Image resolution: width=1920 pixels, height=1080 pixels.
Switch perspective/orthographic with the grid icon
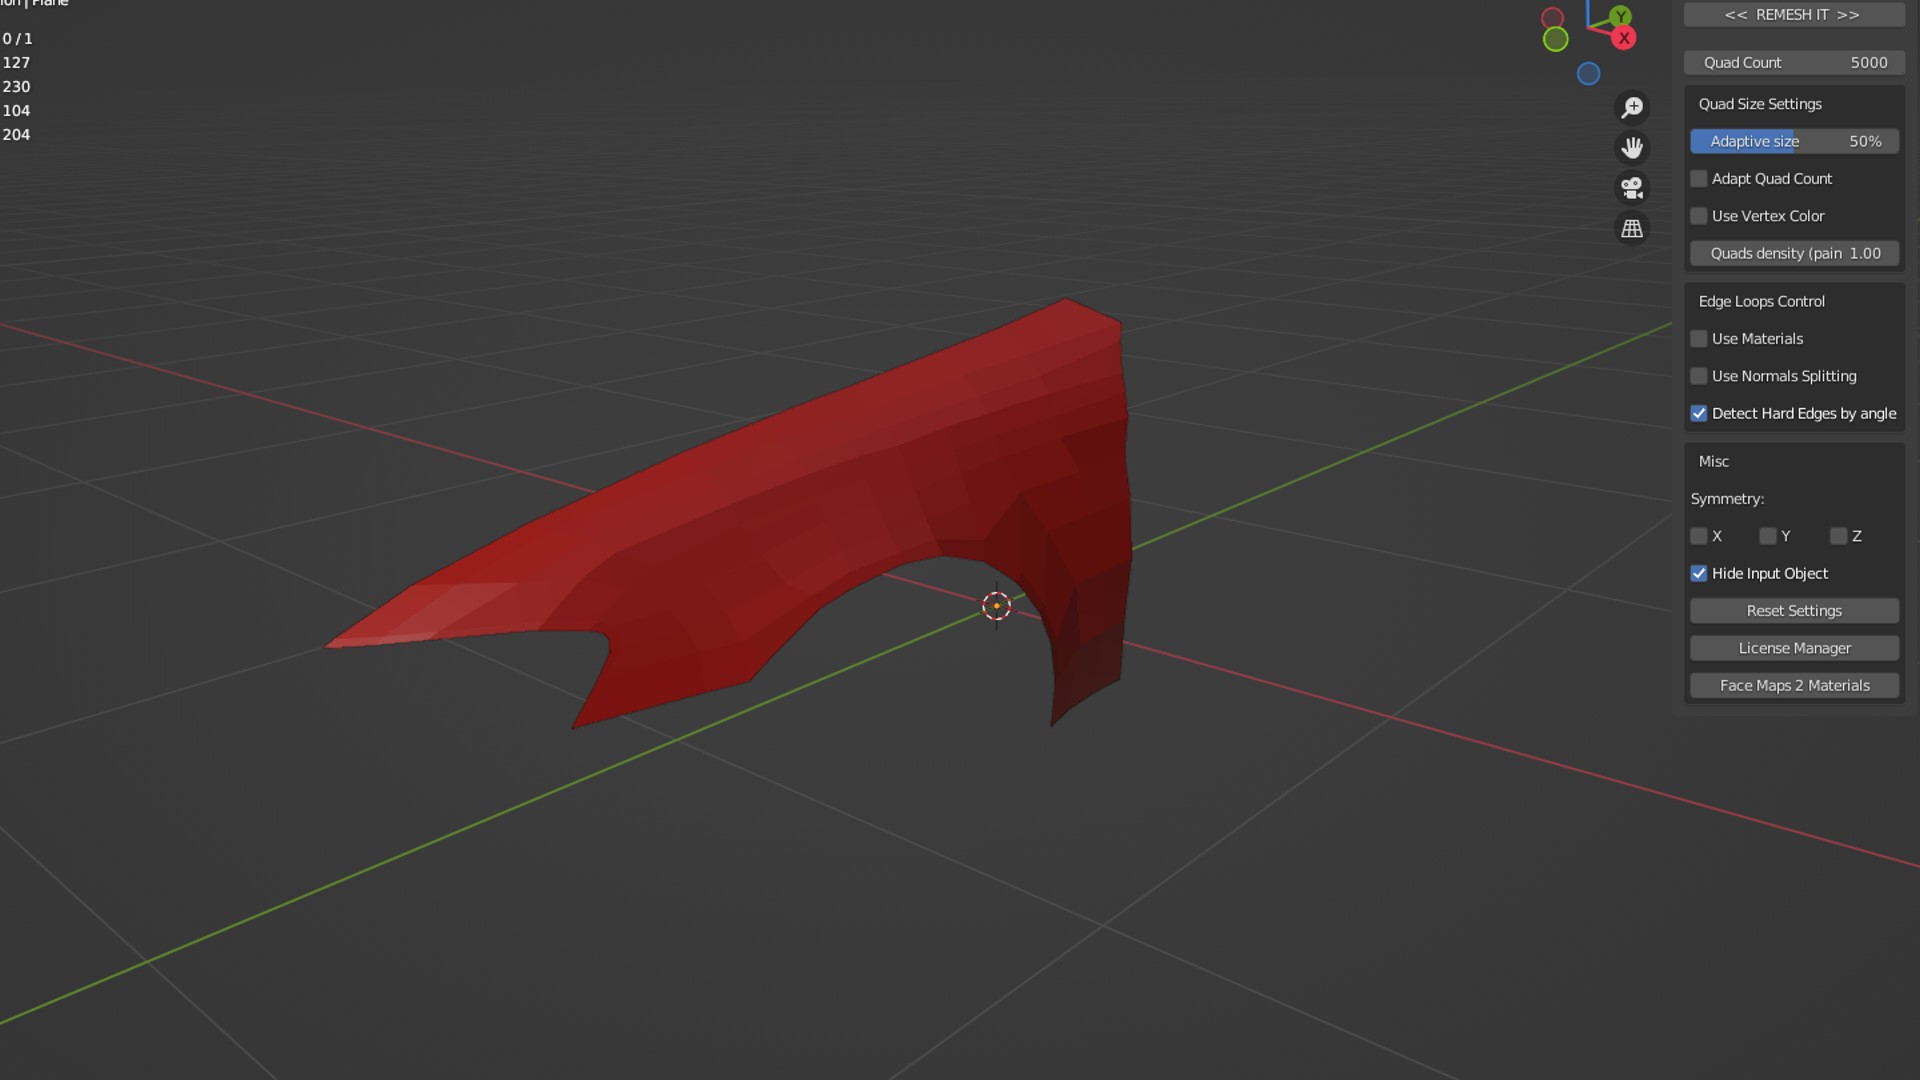coord(1632,229)
